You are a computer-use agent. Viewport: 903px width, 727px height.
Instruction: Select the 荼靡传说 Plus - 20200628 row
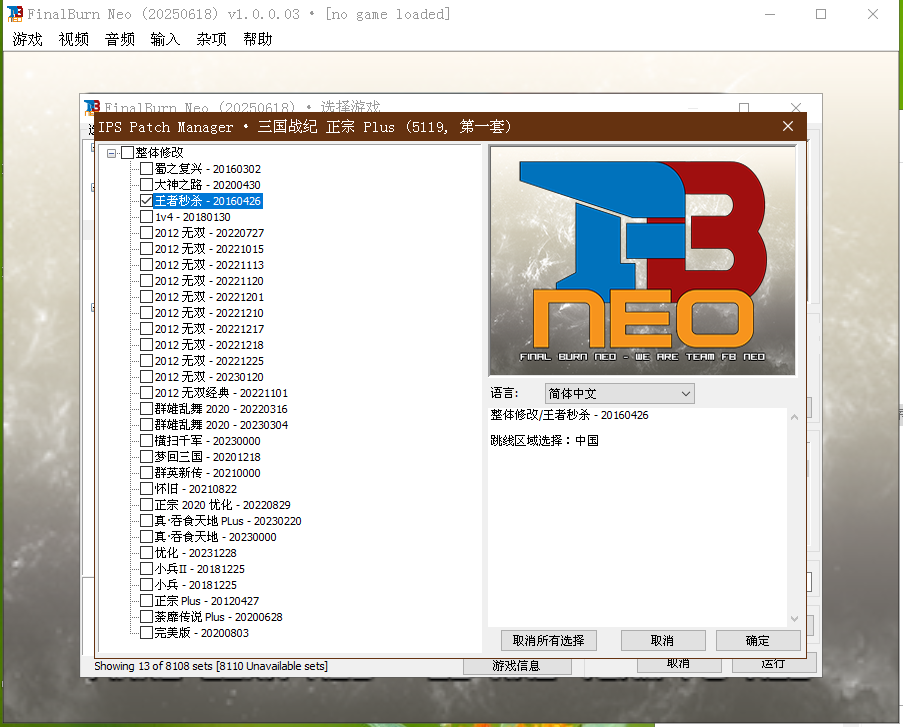pyautogui.click(x=218, y=617)
